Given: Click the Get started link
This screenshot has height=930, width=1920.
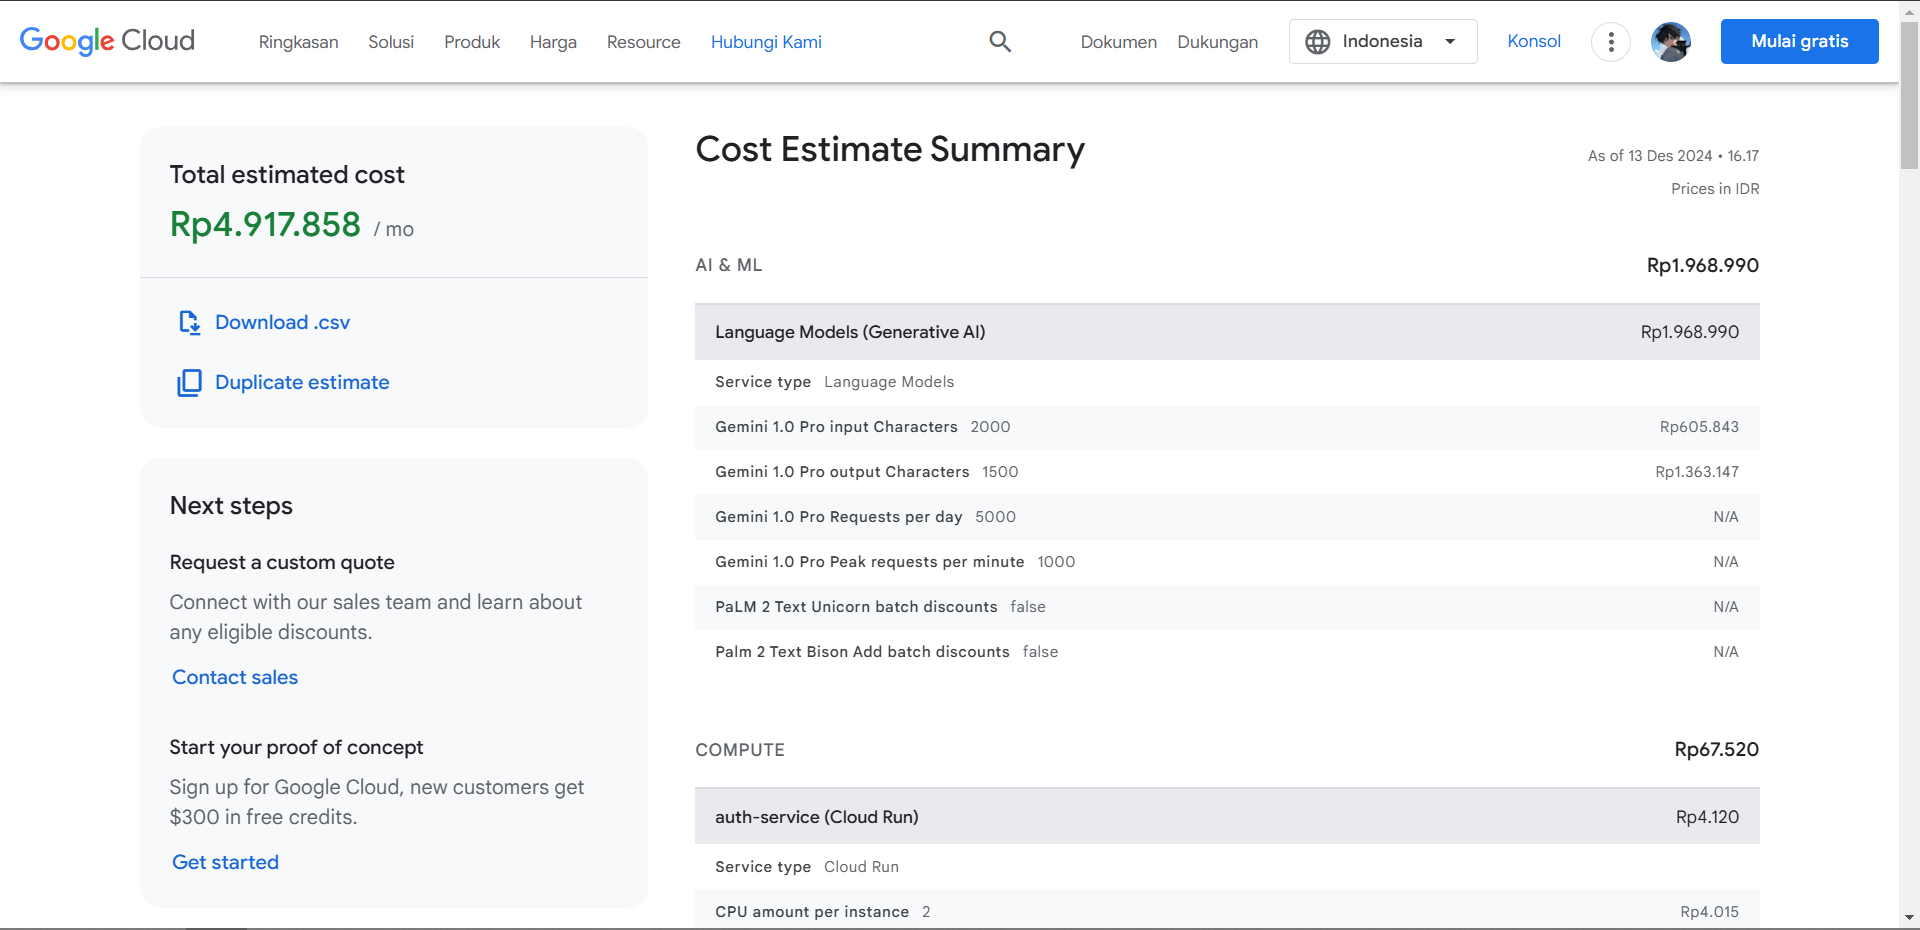Looking at the screenshot, I should pos(225,862).
